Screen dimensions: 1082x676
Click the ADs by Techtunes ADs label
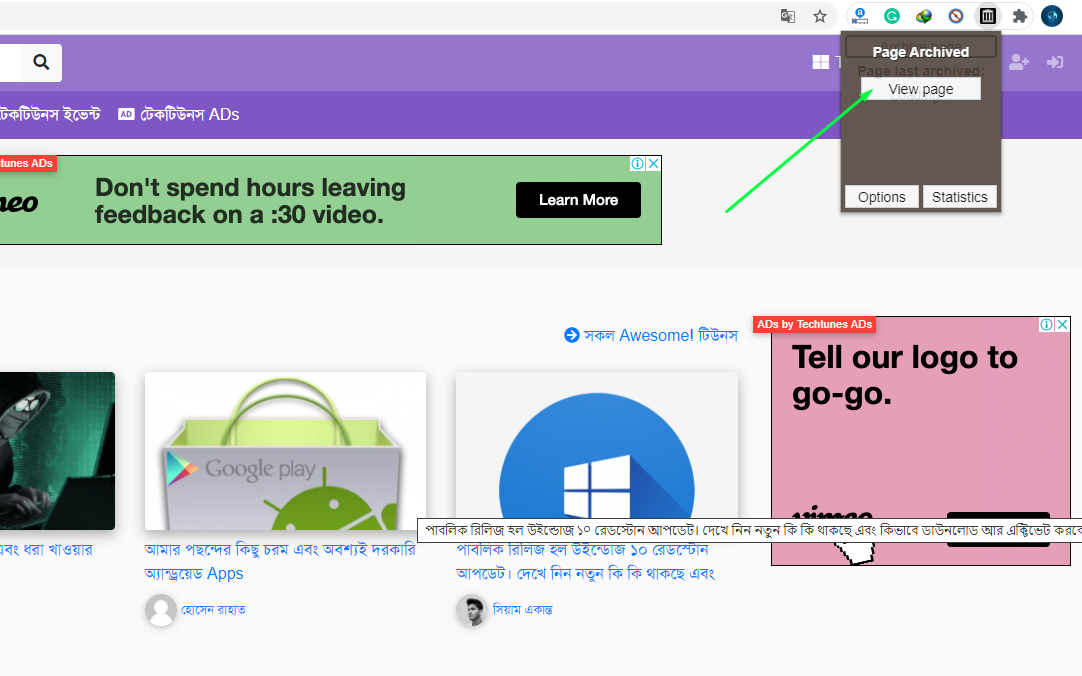814,324
